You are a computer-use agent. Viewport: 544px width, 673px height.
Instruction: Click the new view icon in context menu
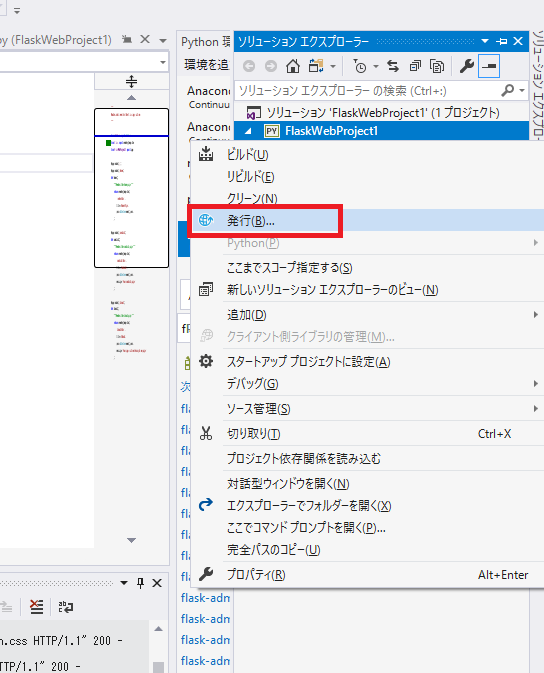(206, 290)
